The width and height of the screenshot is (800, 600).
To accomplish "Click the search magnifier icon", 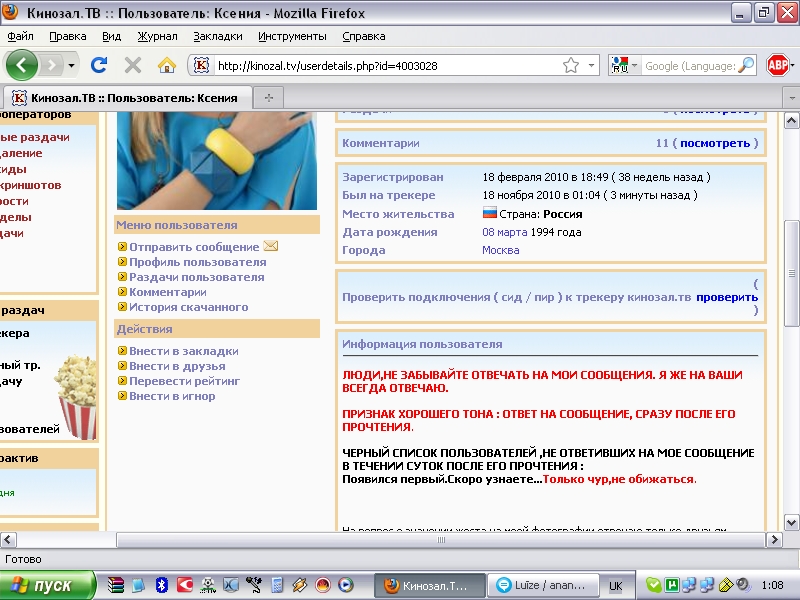I will tap(745, 66).
